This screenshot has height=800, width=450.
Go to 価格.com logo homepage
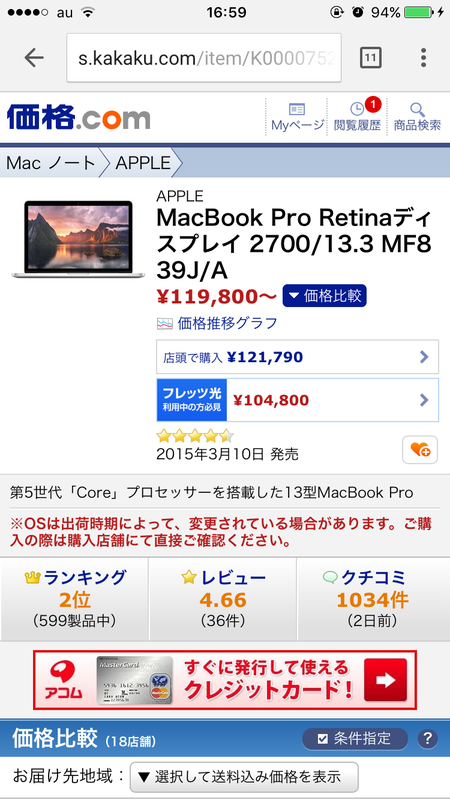coord(79,117)
